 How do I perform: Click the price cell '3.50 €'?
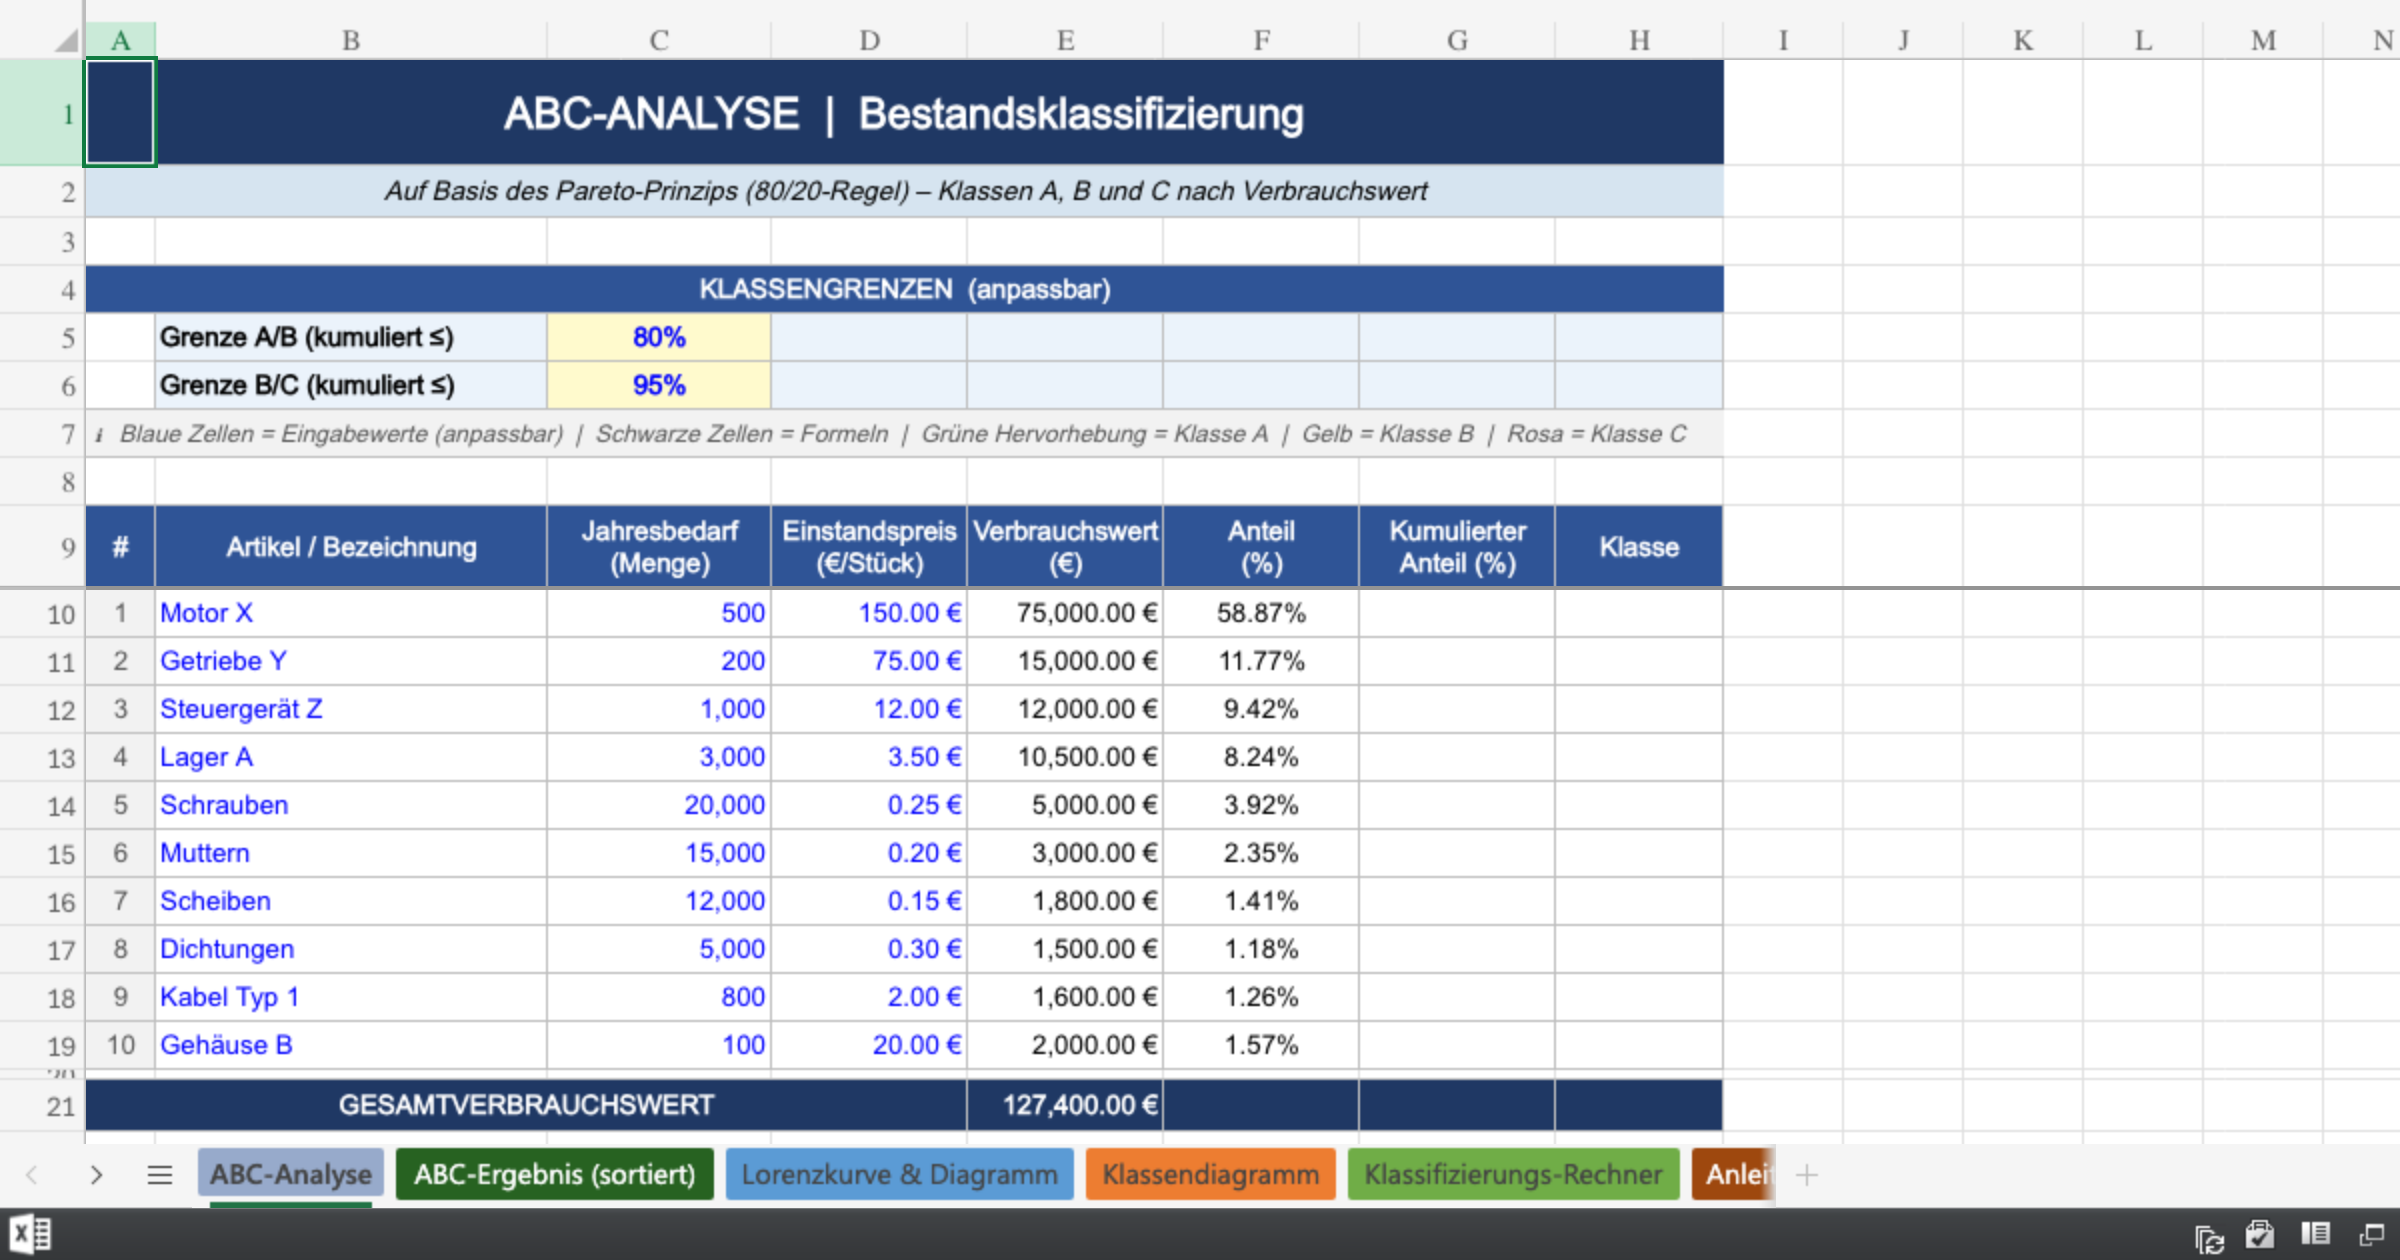click(x=868, y=757)
